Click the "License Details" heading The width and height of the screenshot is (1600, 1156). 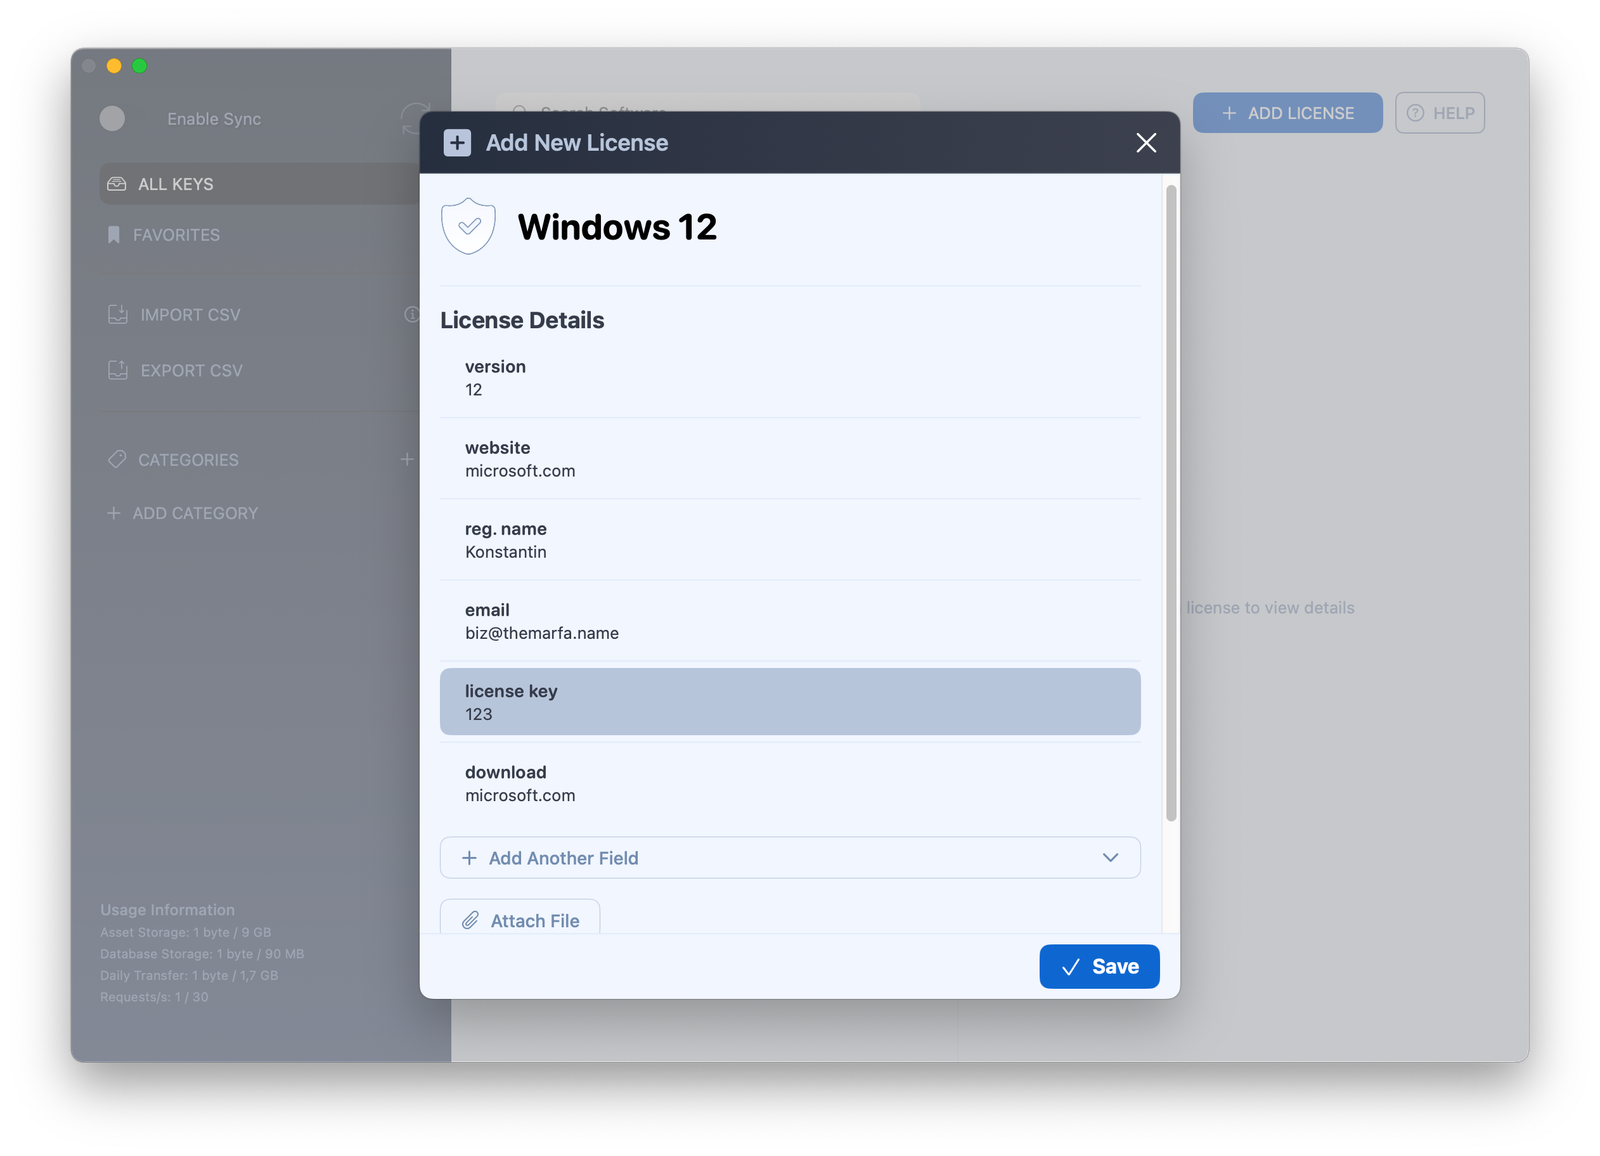(522, 320)
